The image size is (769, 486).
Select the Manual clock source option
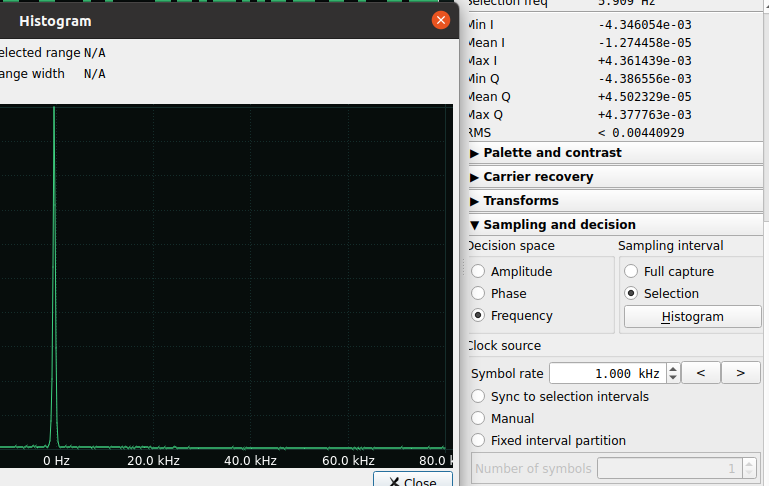pyautogui.click(x=479, y=419)
